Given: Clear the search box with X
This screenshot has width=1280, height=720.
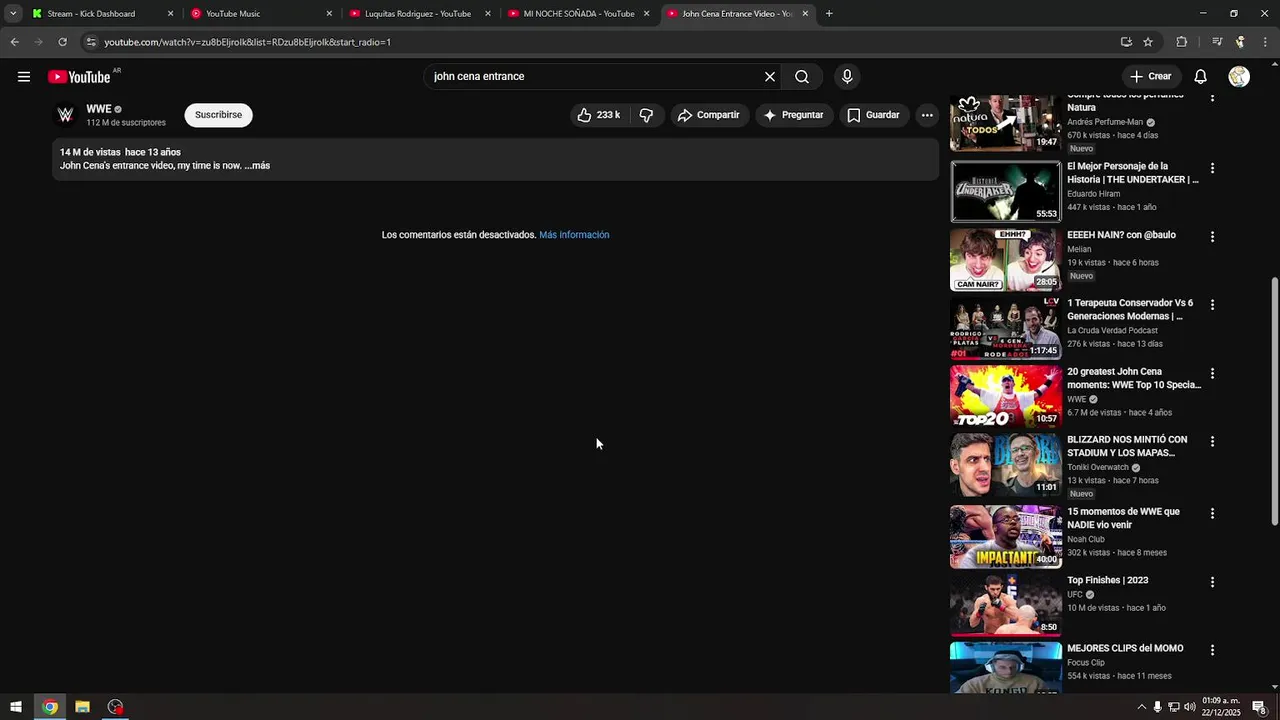Looking at the screenshot, I should (770, 77).
